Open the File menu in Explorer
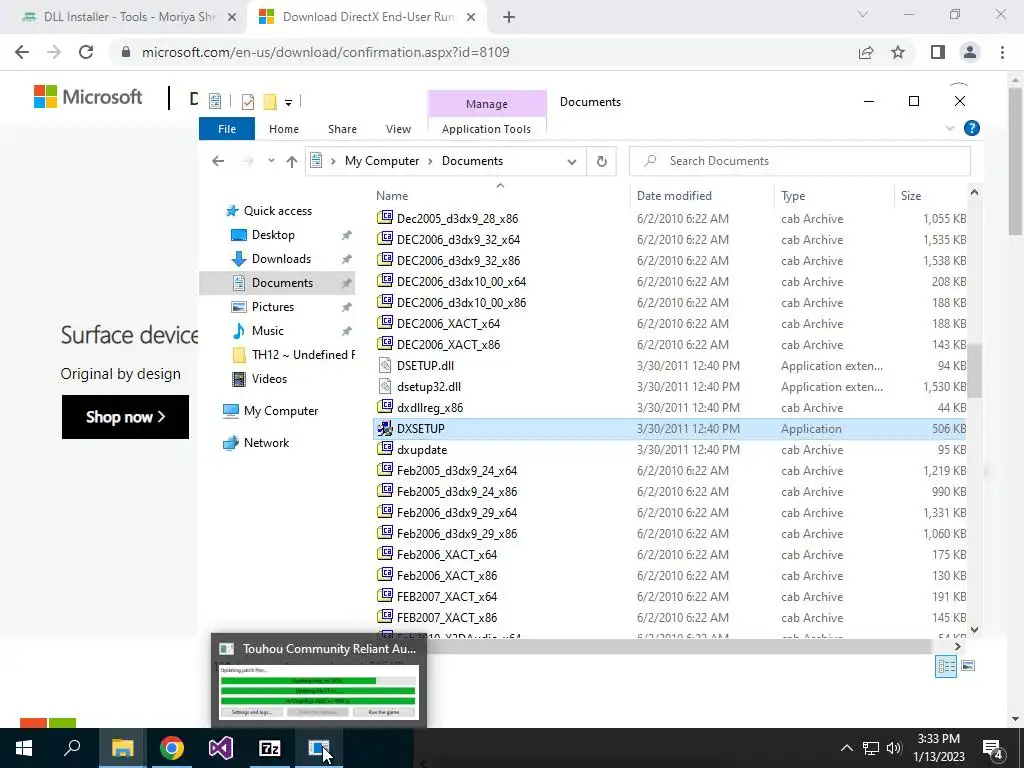Screen dimensions: 1024x768 click(227, 129)
